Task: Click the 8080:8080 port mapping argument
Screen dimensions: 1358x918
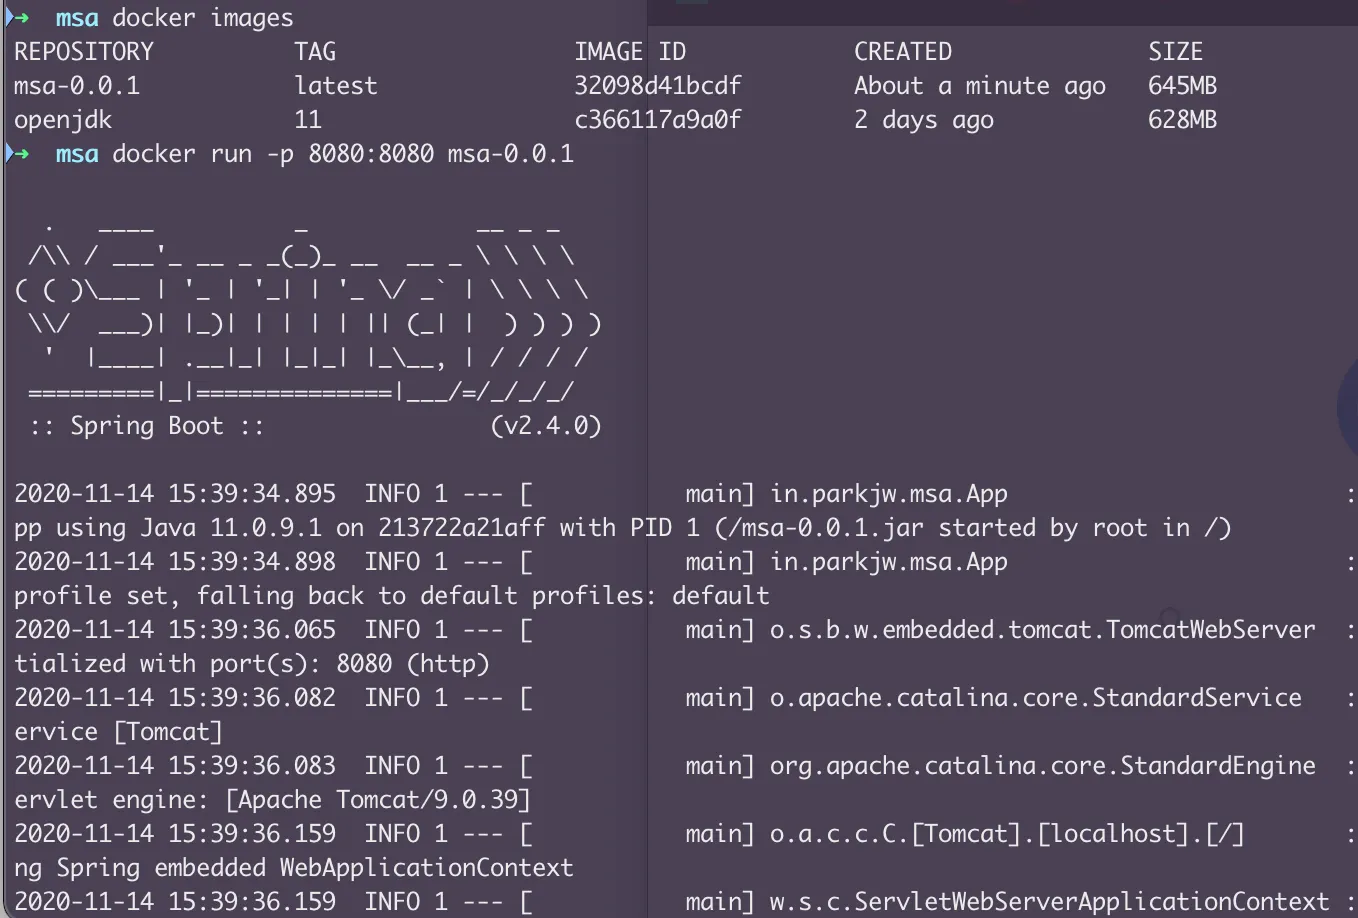Action: [371, 154]
